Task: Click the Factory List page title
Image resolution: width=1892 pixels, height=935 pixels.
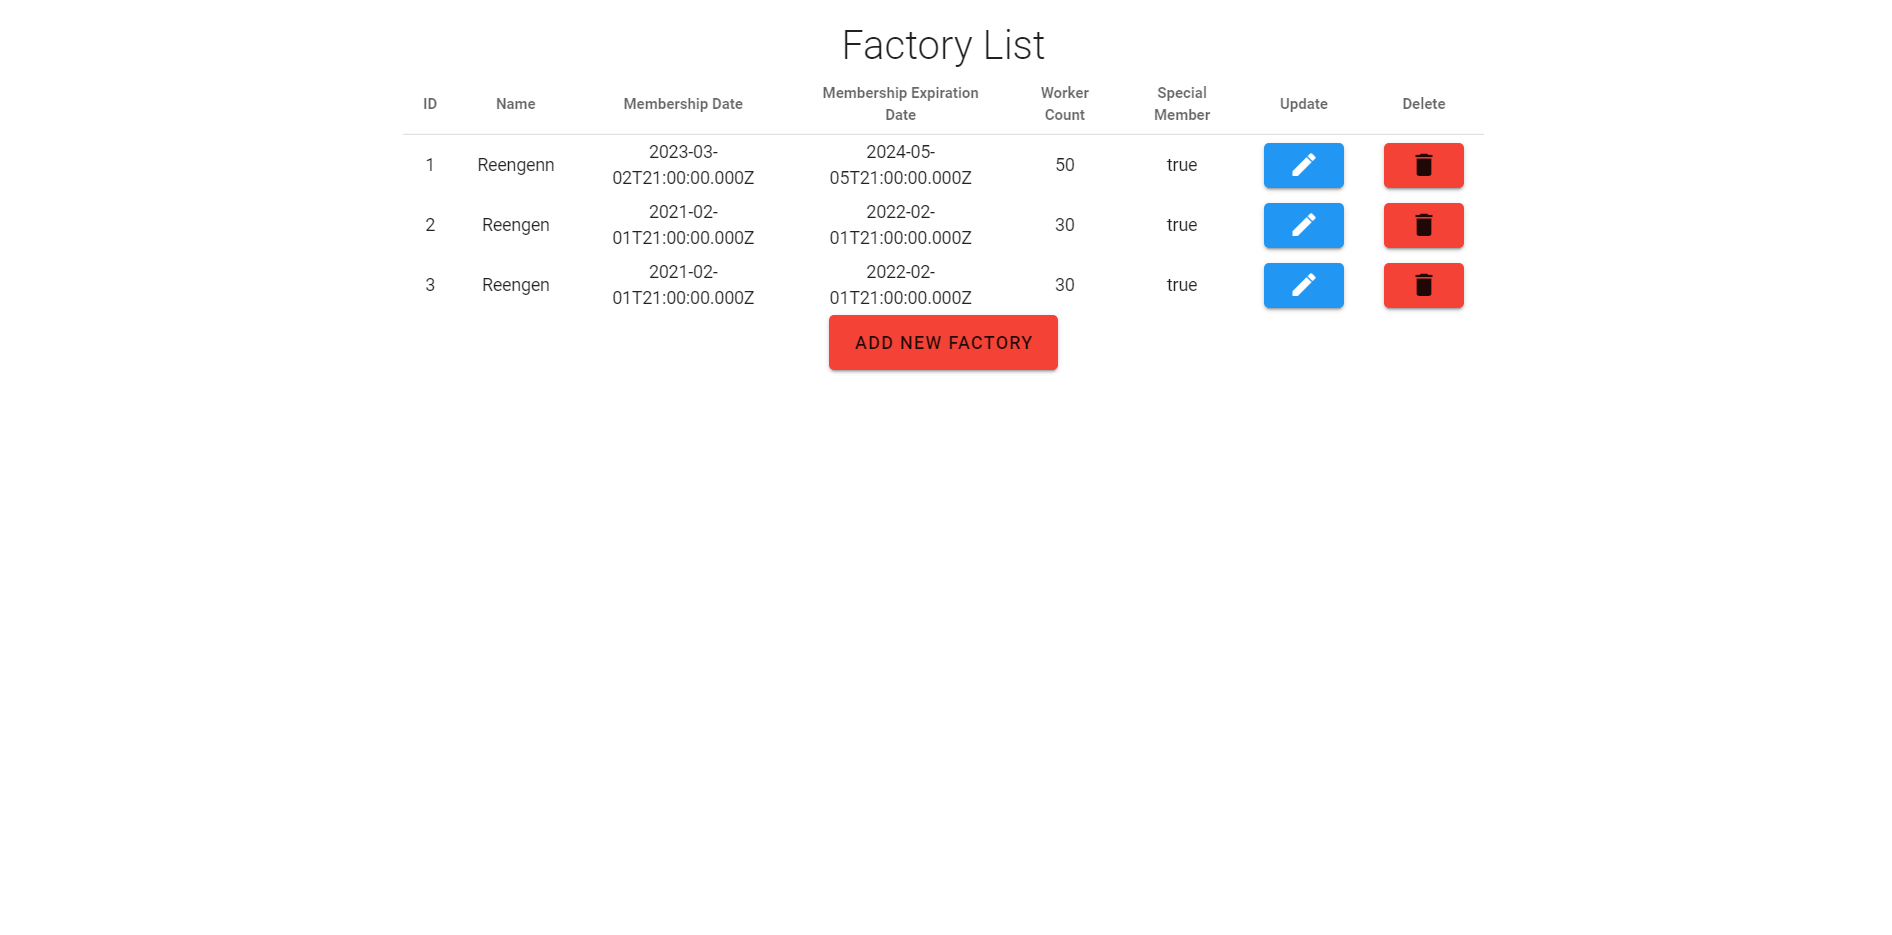Action: click(x=943, y=44)
